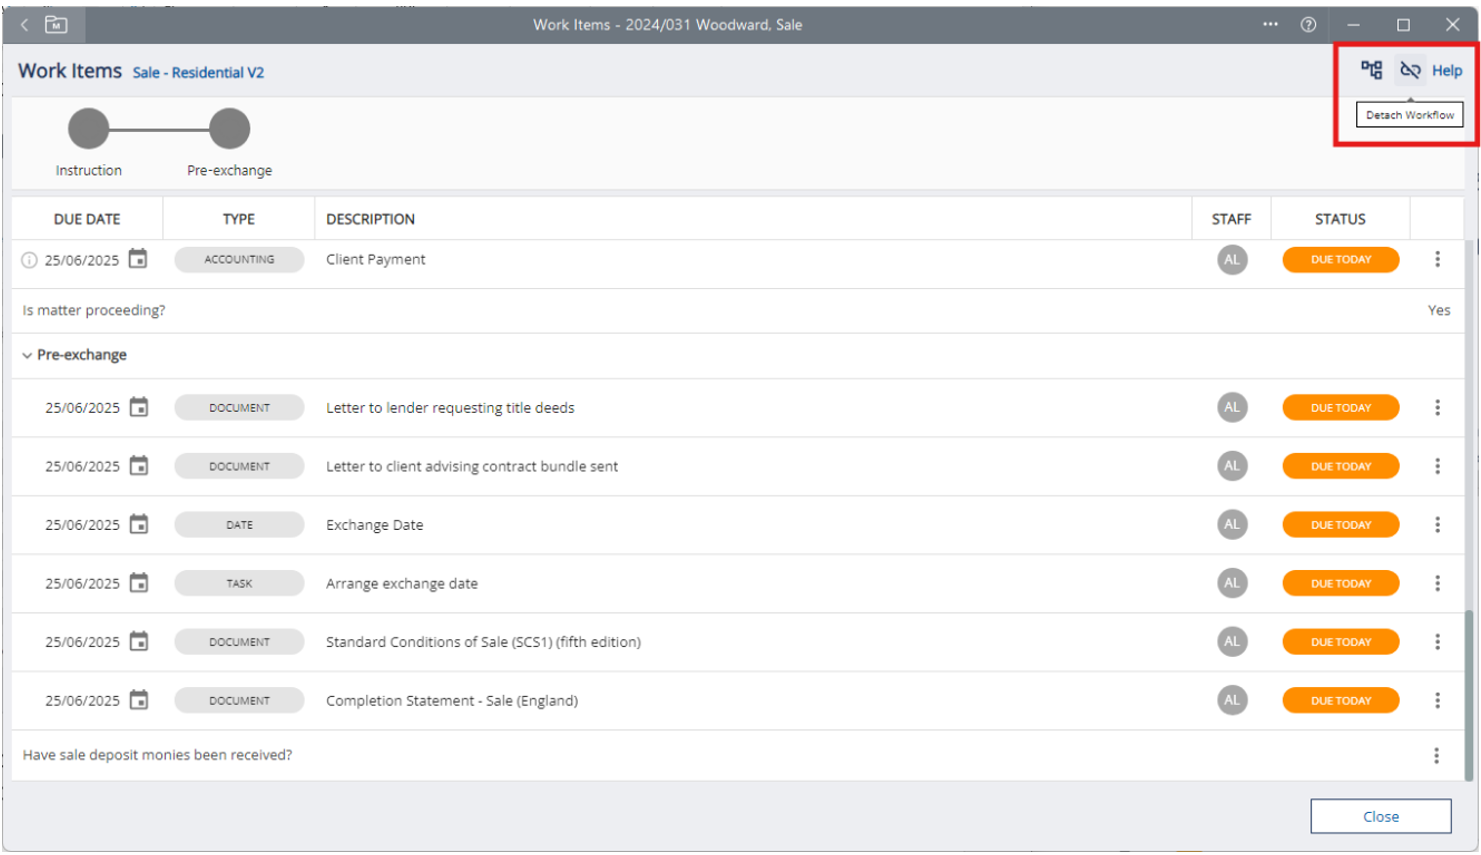Sort by the Due Date column header
The width and height of the screenshot is (1481, 855).
pyautogui.click(x=87, y=219)
